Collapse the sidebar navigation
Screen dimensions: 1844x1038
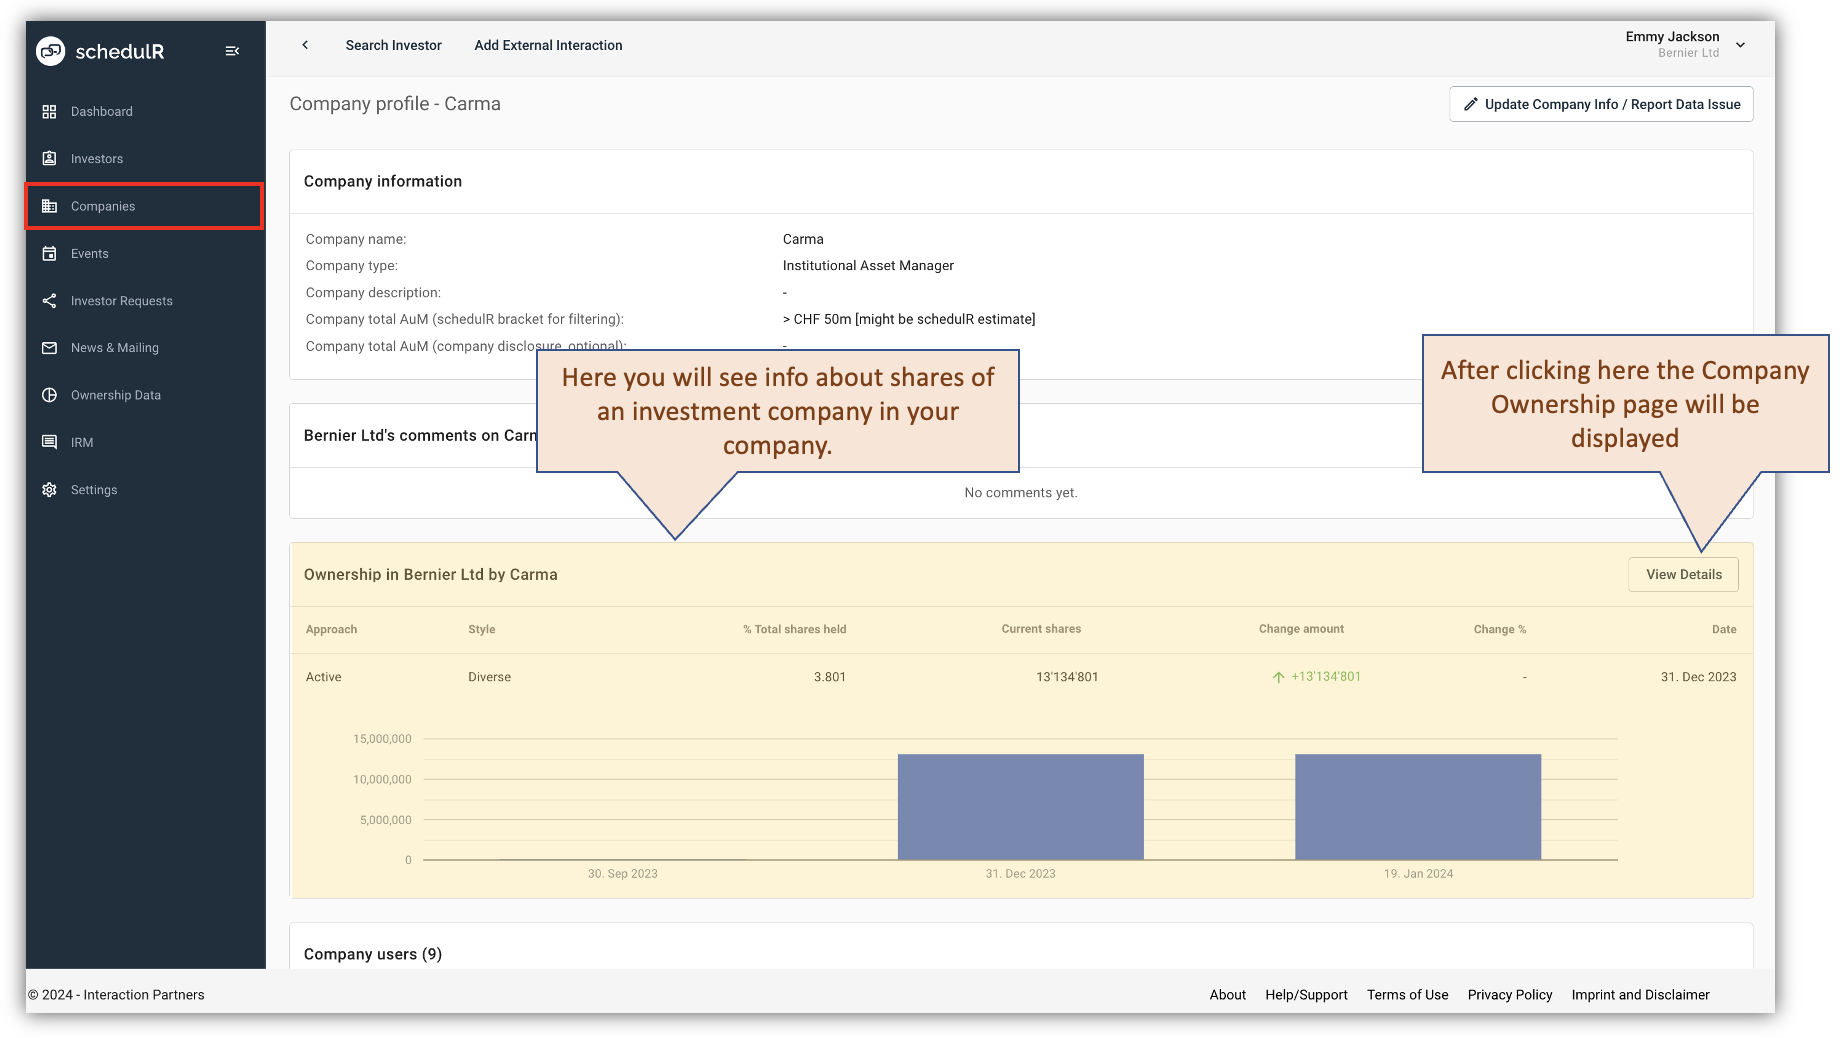[x=233, y=50]
